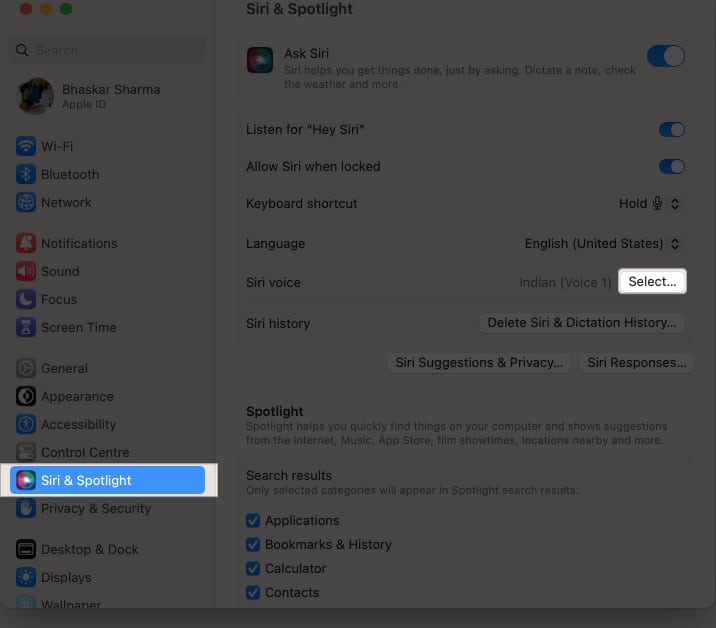Open Notifications pane from sidebar
Viewport: 716px width, 628px height.
107,243
